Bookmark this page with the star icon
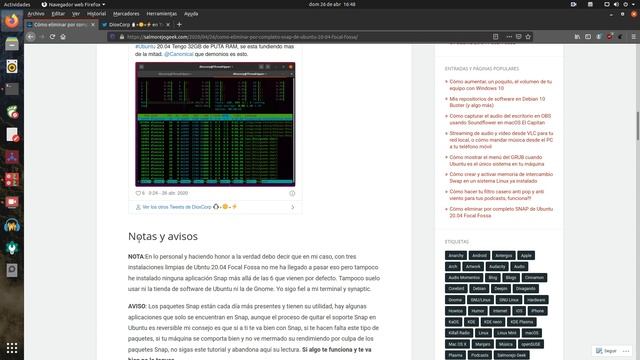640x360 pixels. pyautogui.click(x=528, y=37)
